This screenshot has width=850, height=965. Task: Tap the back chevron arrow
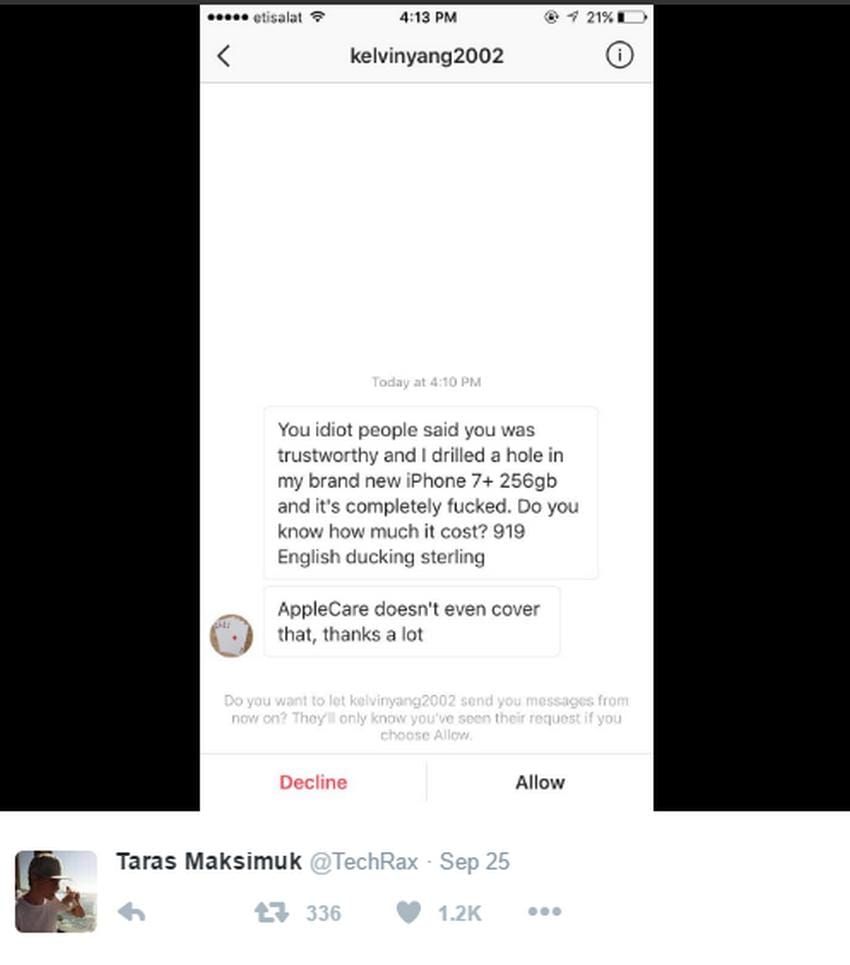point(224,56)
